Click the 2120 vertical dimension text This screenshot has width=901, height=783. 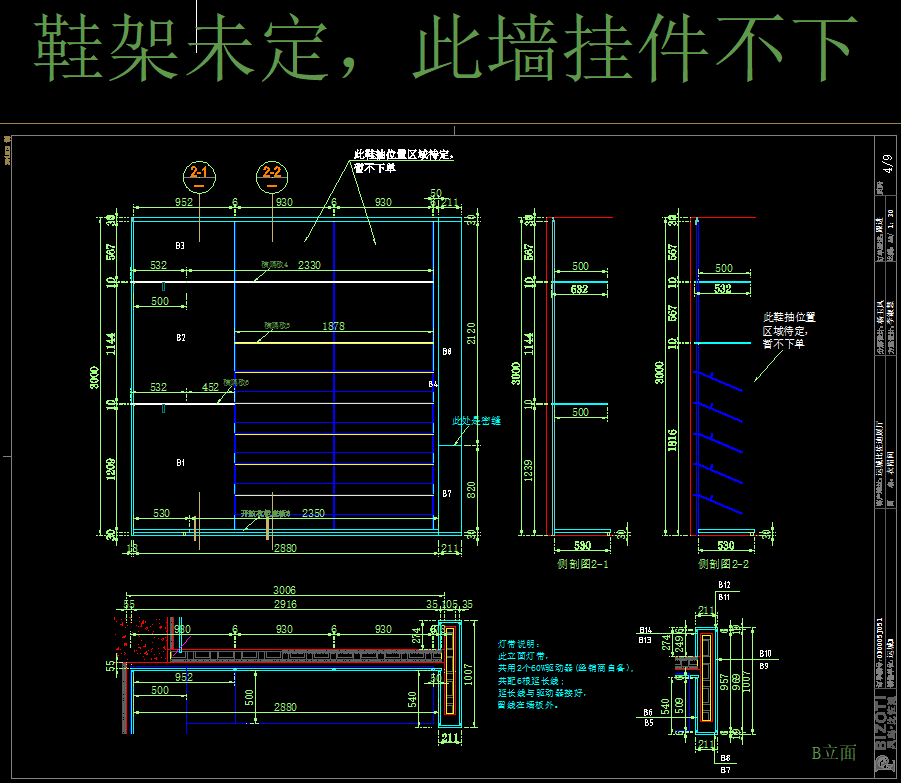(x=471, y=333)
